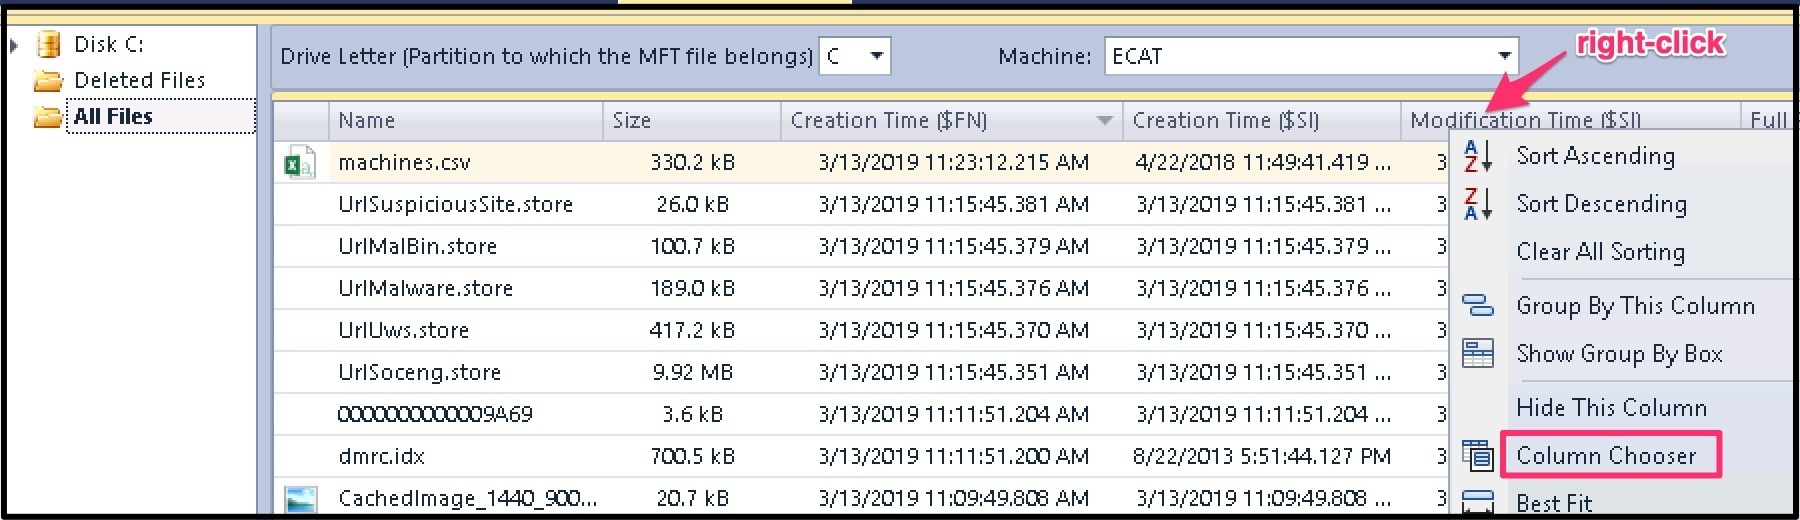Click the Deleted Files folder icon
This screenshot has height=520, width=1800.
coord(48,81)
